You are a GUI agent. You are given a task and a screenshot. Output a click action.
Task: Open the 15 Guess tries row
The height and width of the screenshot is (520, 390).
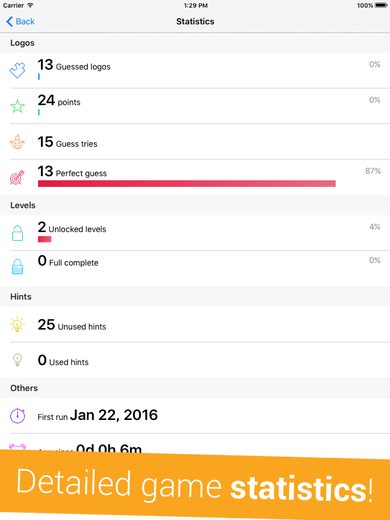(195, 142)
